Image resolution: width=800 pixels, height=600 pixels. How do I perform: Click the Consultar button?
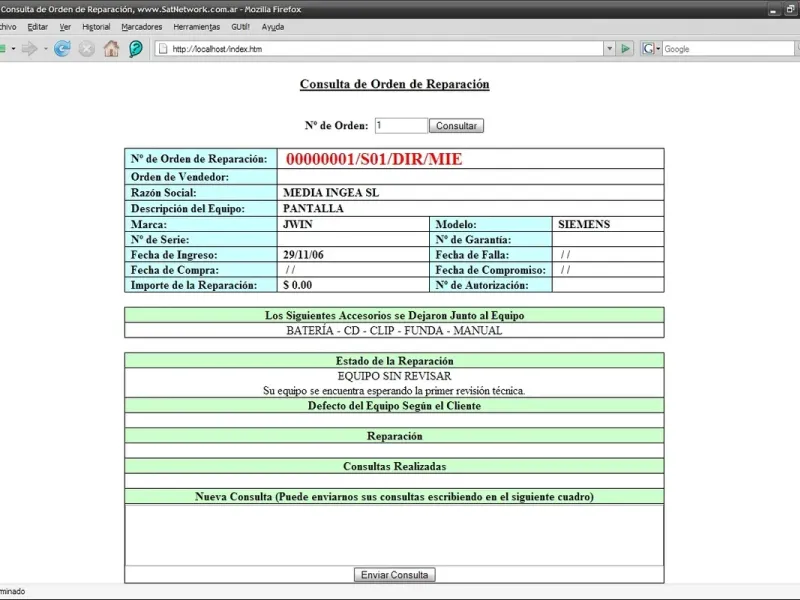pyautogui.click(x=456, y=126)
